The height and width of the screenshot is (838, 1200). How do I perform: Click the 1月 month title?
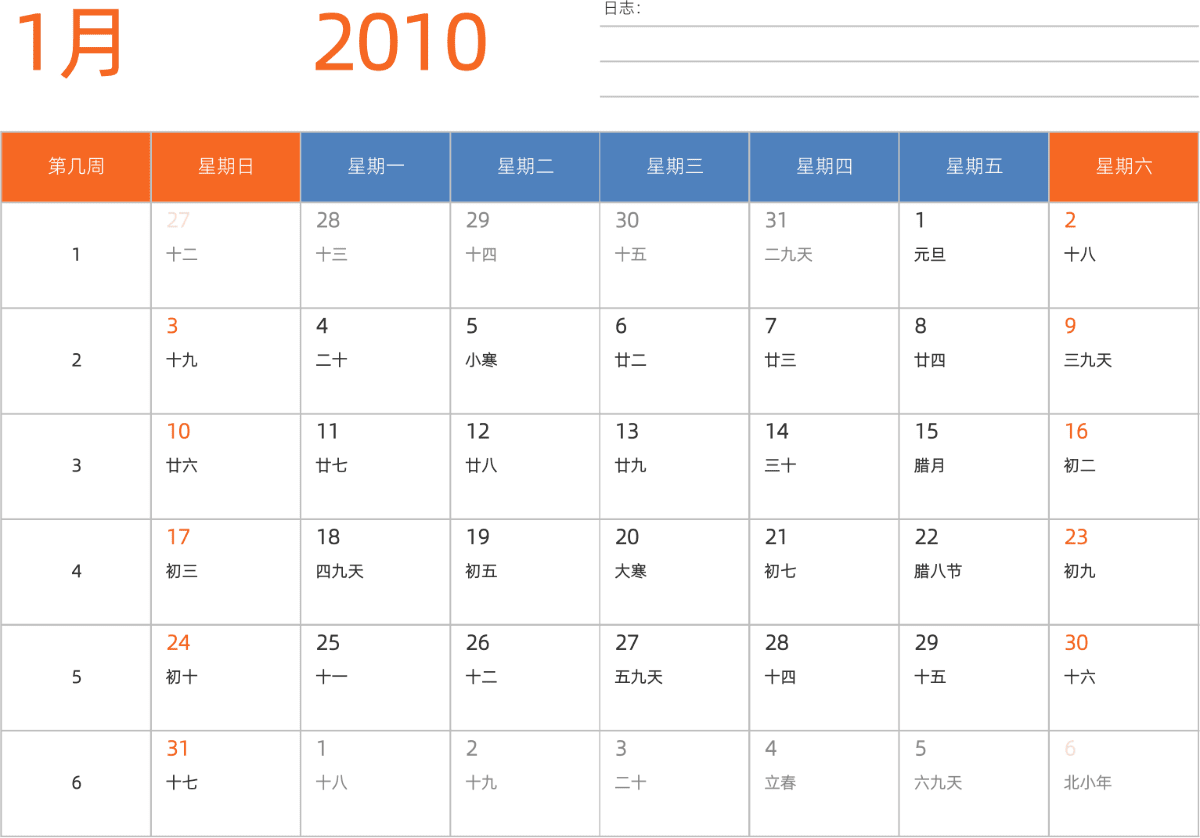[70, 44]
